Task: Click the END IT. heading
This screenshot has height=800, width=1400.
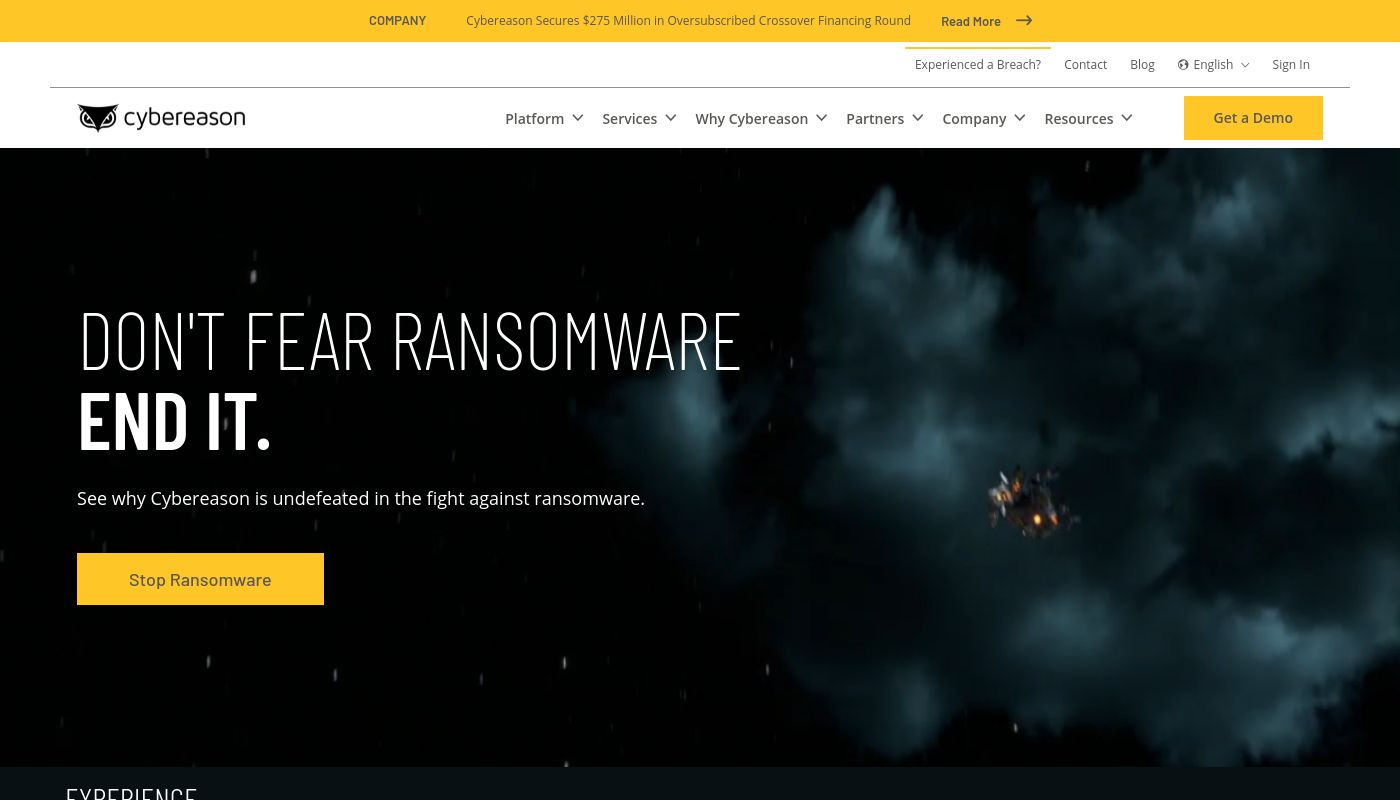Action: (174, 421)
